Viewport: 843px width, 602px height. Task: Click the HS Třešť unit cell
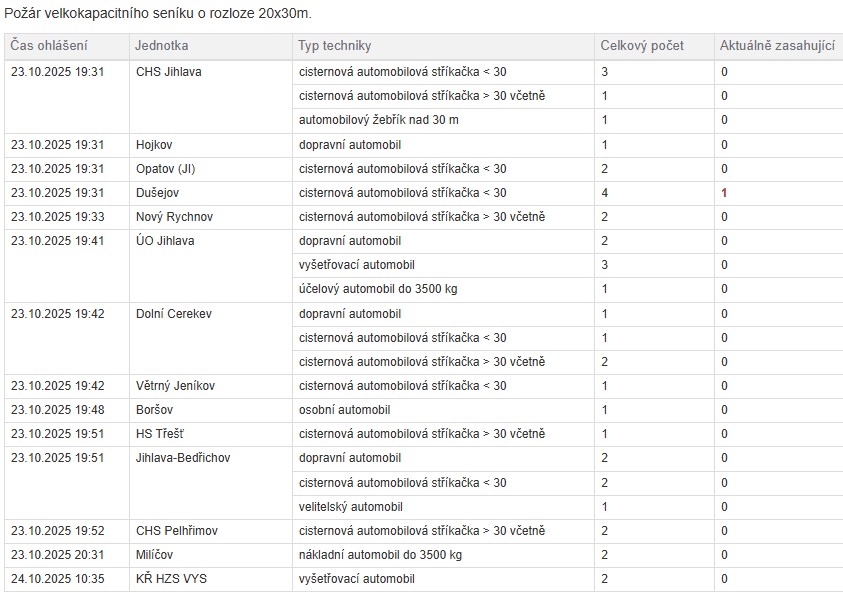point(160,434)
